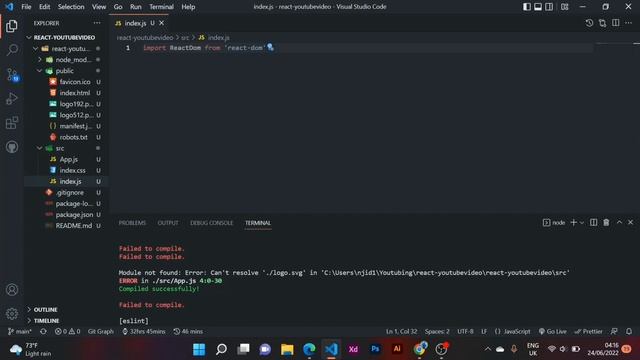Toggle the primary sidebar layout button
This screenshot has height=360, width=640.
pos(527,7)
